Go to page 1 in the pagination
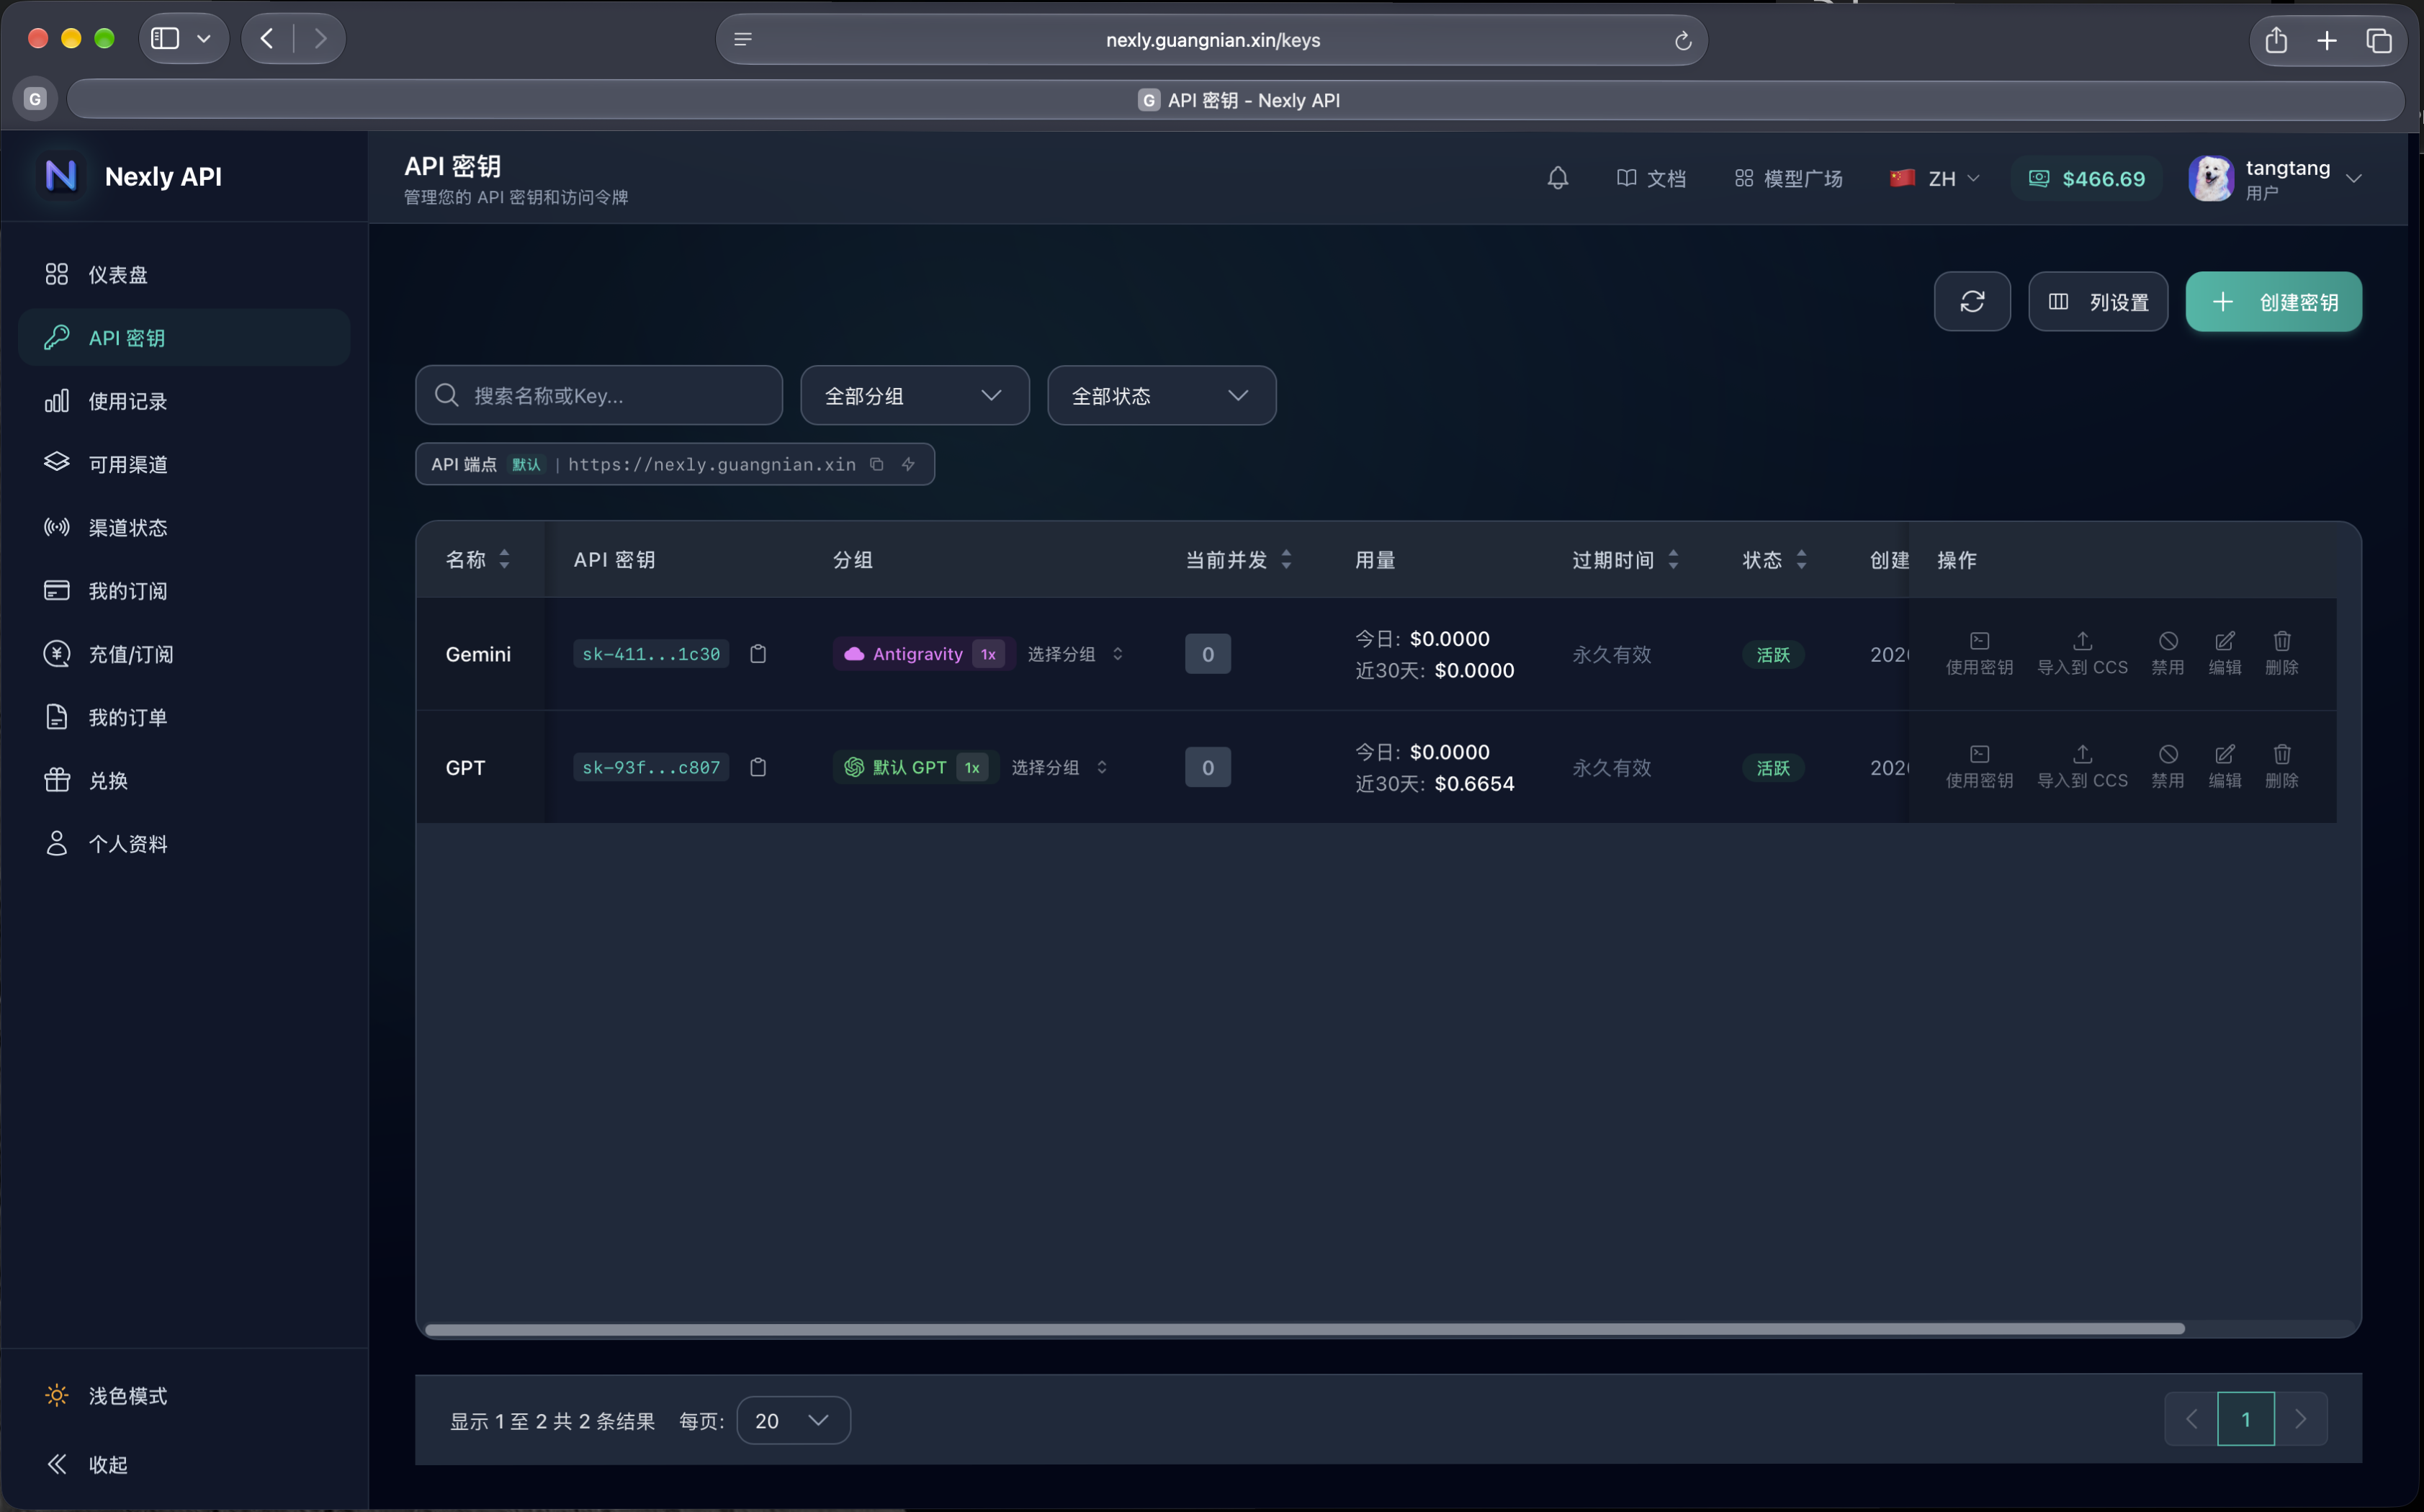This screenshot has width=2424, height=1512. (2245, 1419)
